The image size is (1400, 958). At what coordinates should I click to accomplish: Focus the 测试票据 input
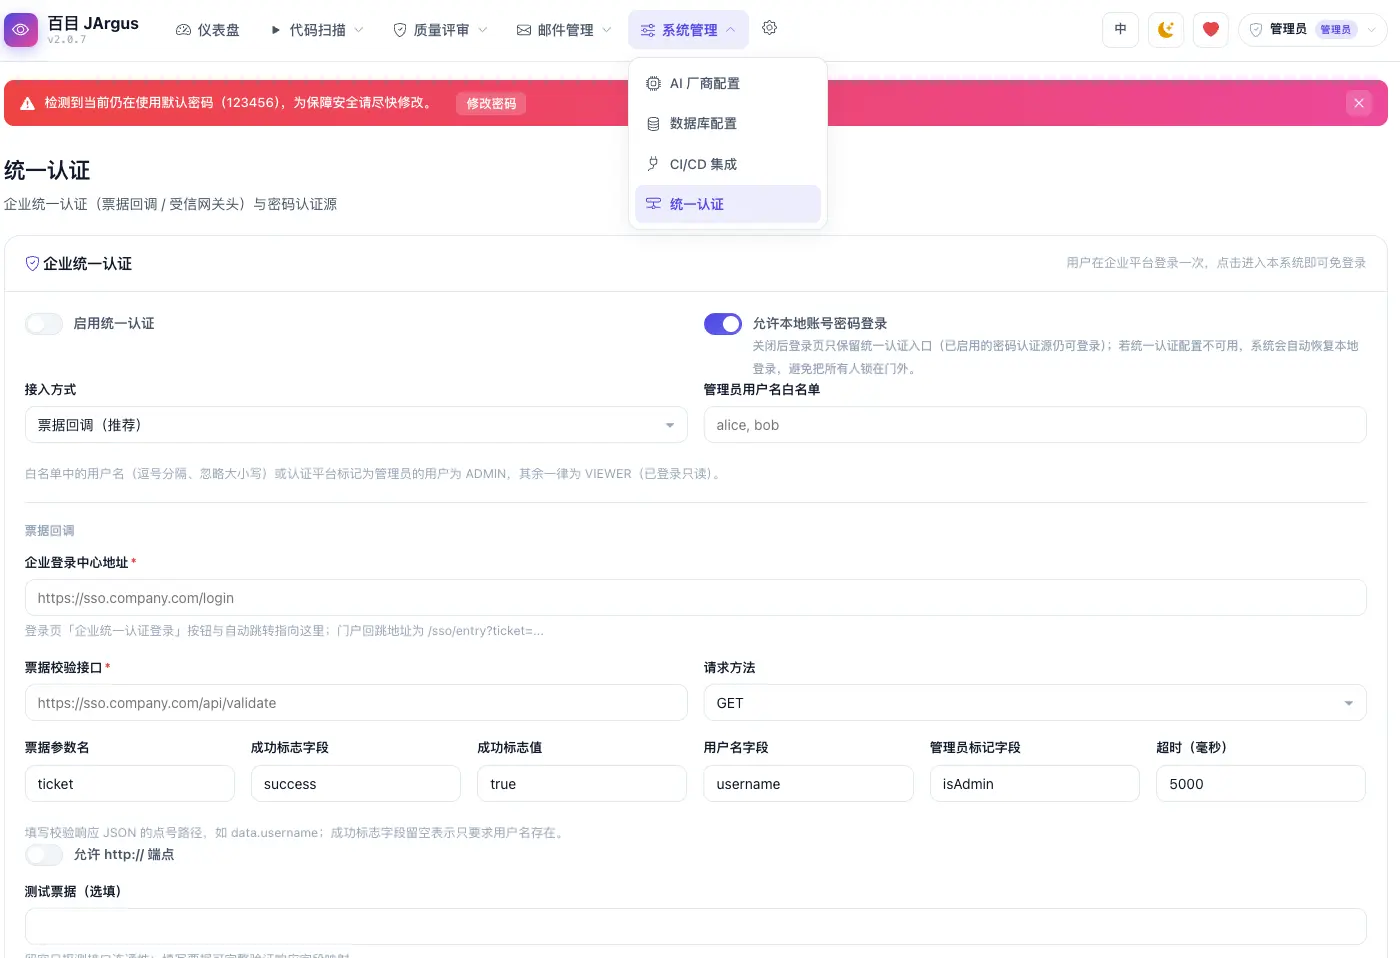coord(696,927)
